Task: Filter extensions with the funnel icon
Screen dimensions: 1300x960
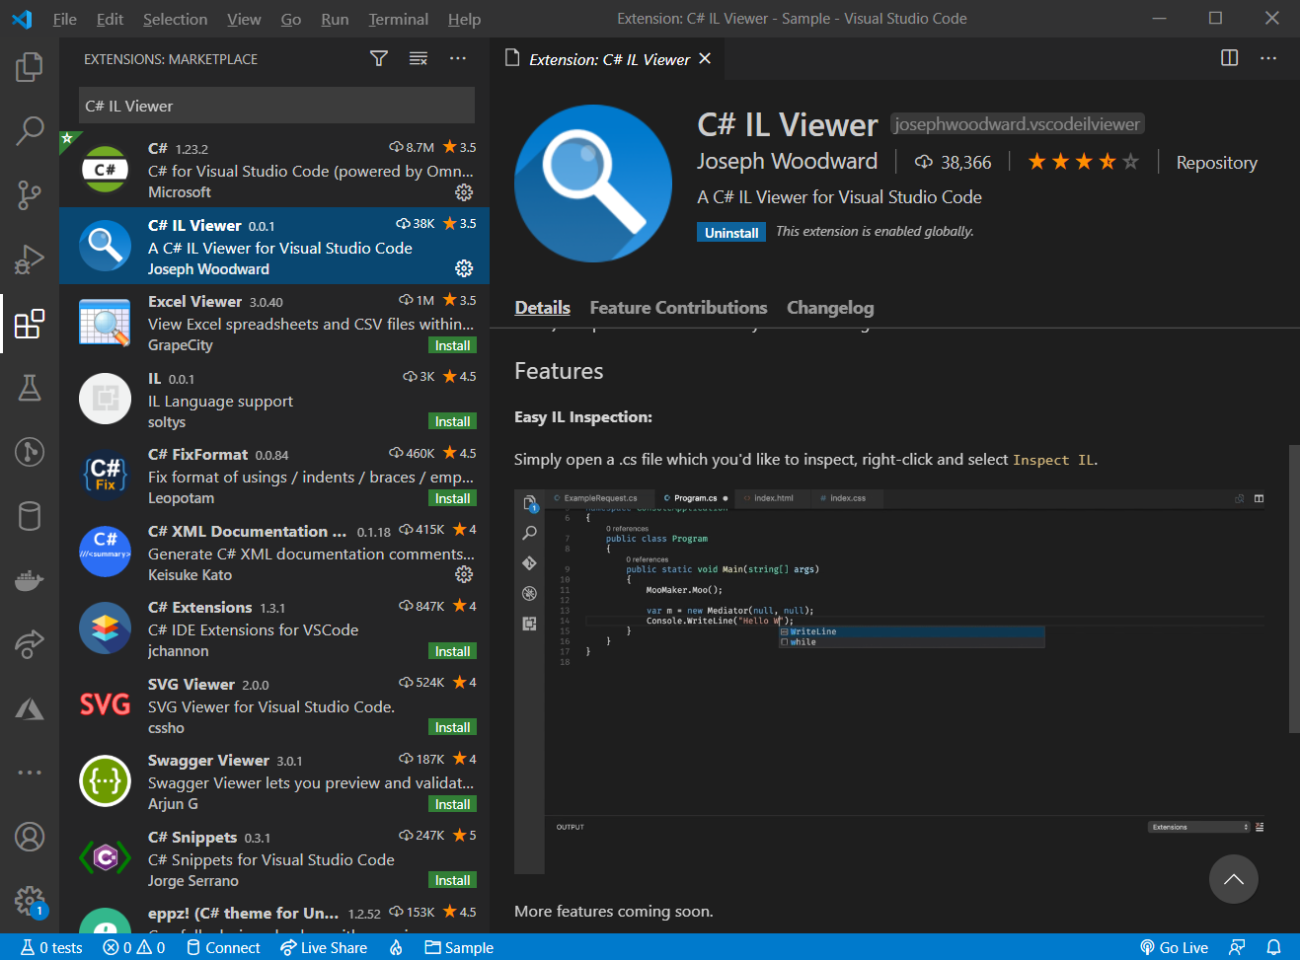Action: click(379, 59)
